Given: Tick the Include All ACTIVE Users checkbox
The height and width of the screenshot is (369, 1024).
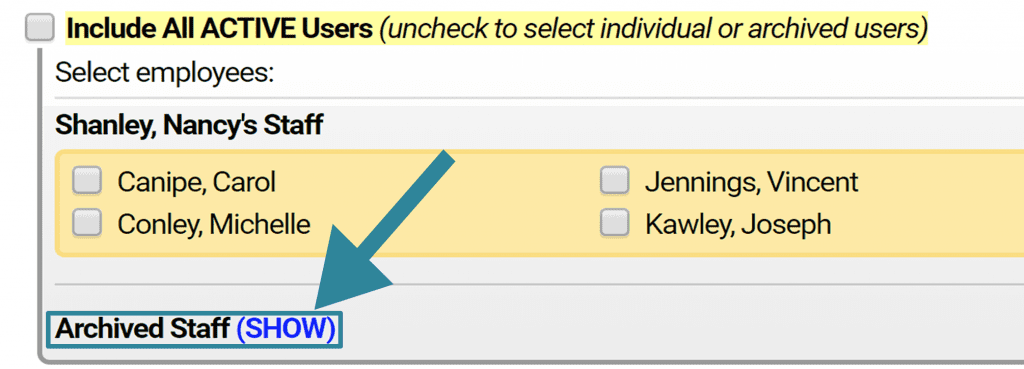Looking at the screenshot, I should [x=40, y=28].
